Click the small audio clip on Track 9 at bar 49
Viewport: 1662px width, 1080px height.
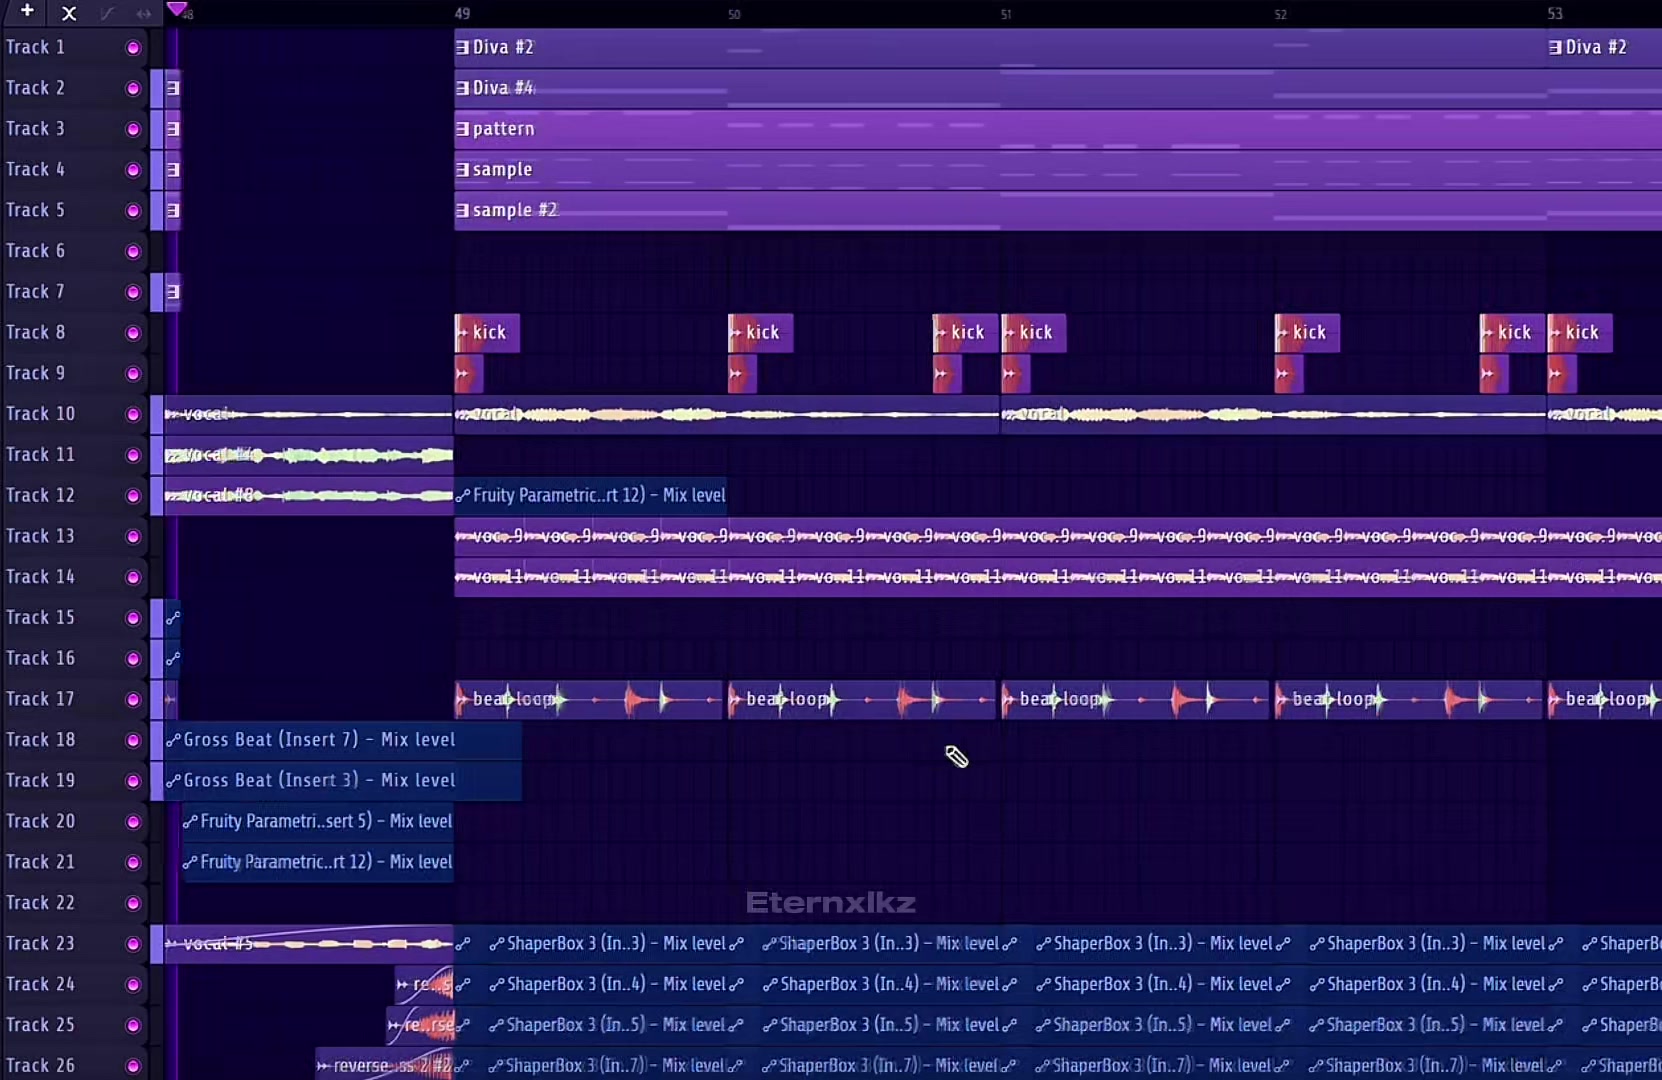[x=469, y=374]
